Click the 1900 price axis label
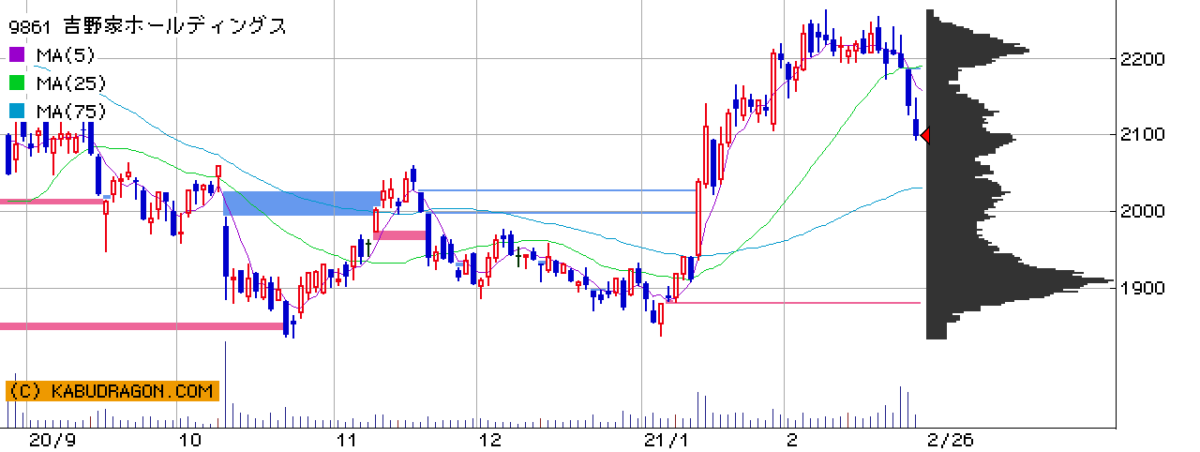1200x452 pixels. (x=1142, y=289)
